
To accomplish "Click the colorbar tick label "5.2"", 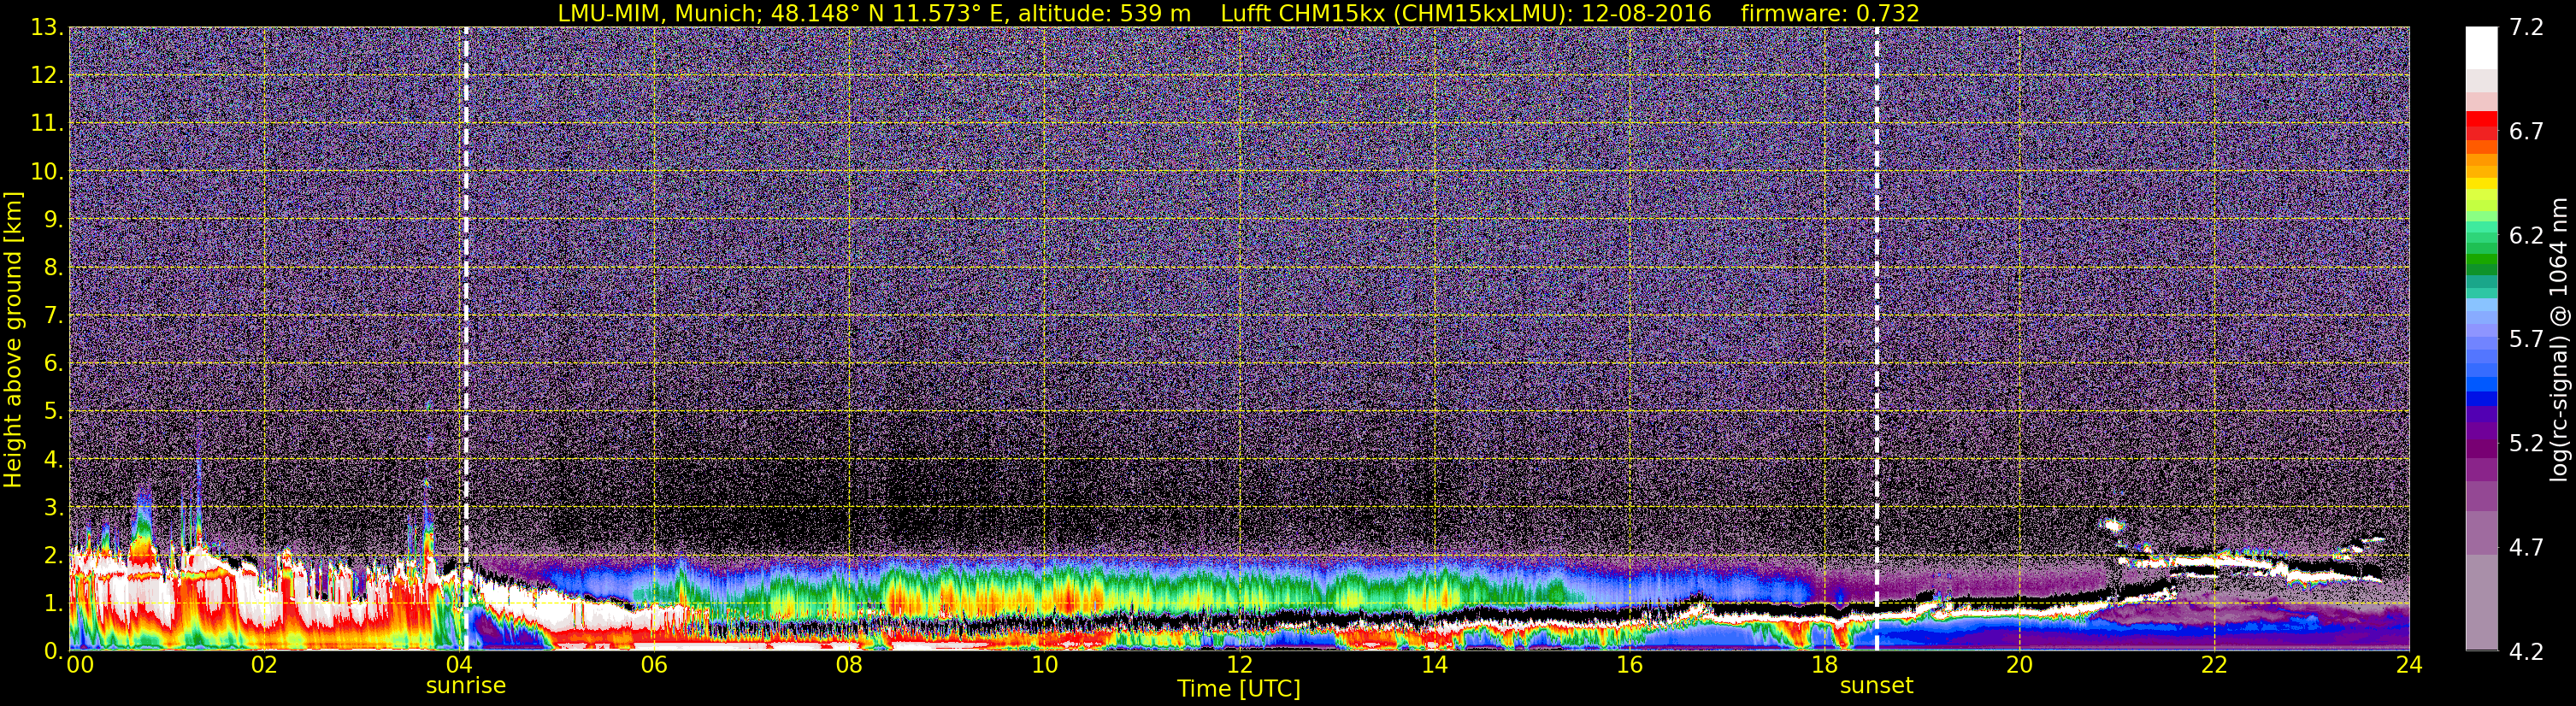I will pyautogui.click(x=2526, y=444).
